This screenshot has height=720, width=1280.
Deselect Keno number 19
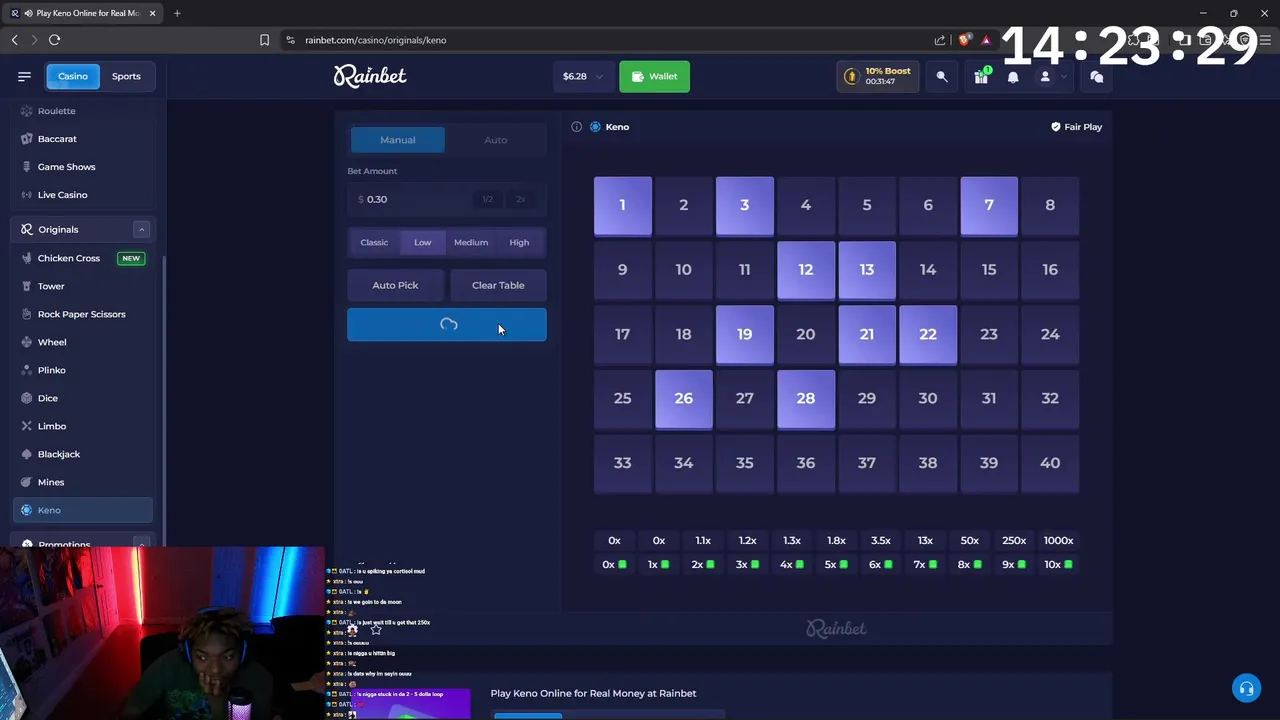point(744,334)
